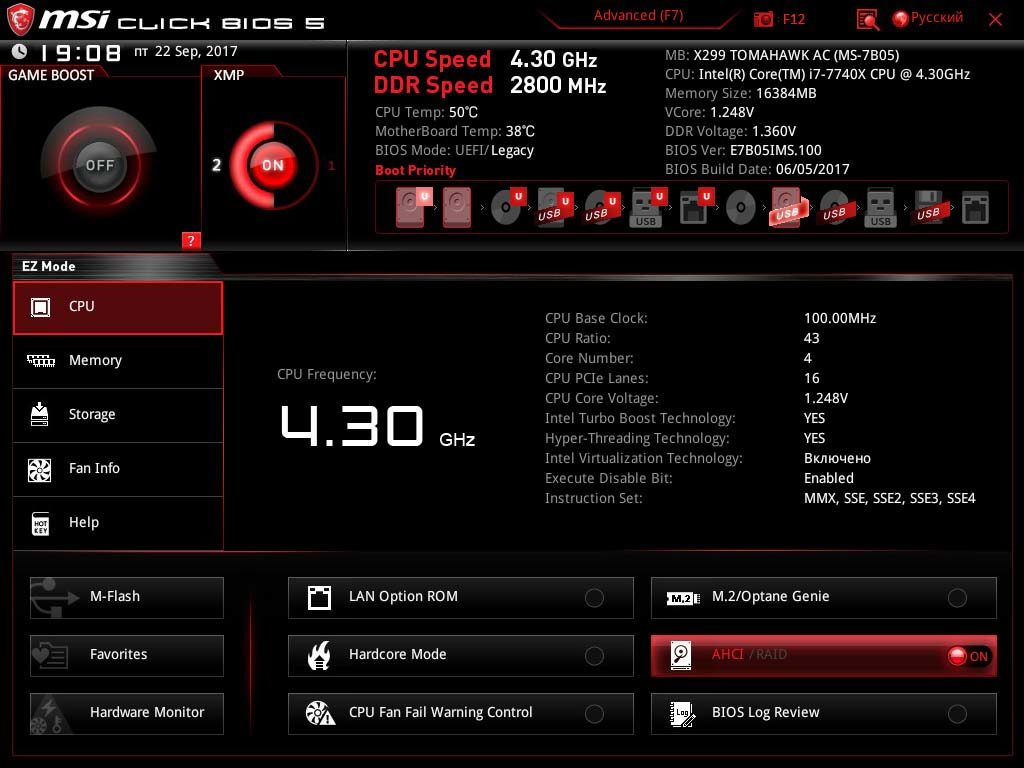Open the Storage section
Image resolution: width=1024 pixels, height=768 pixels.
[x=118, y=415]
